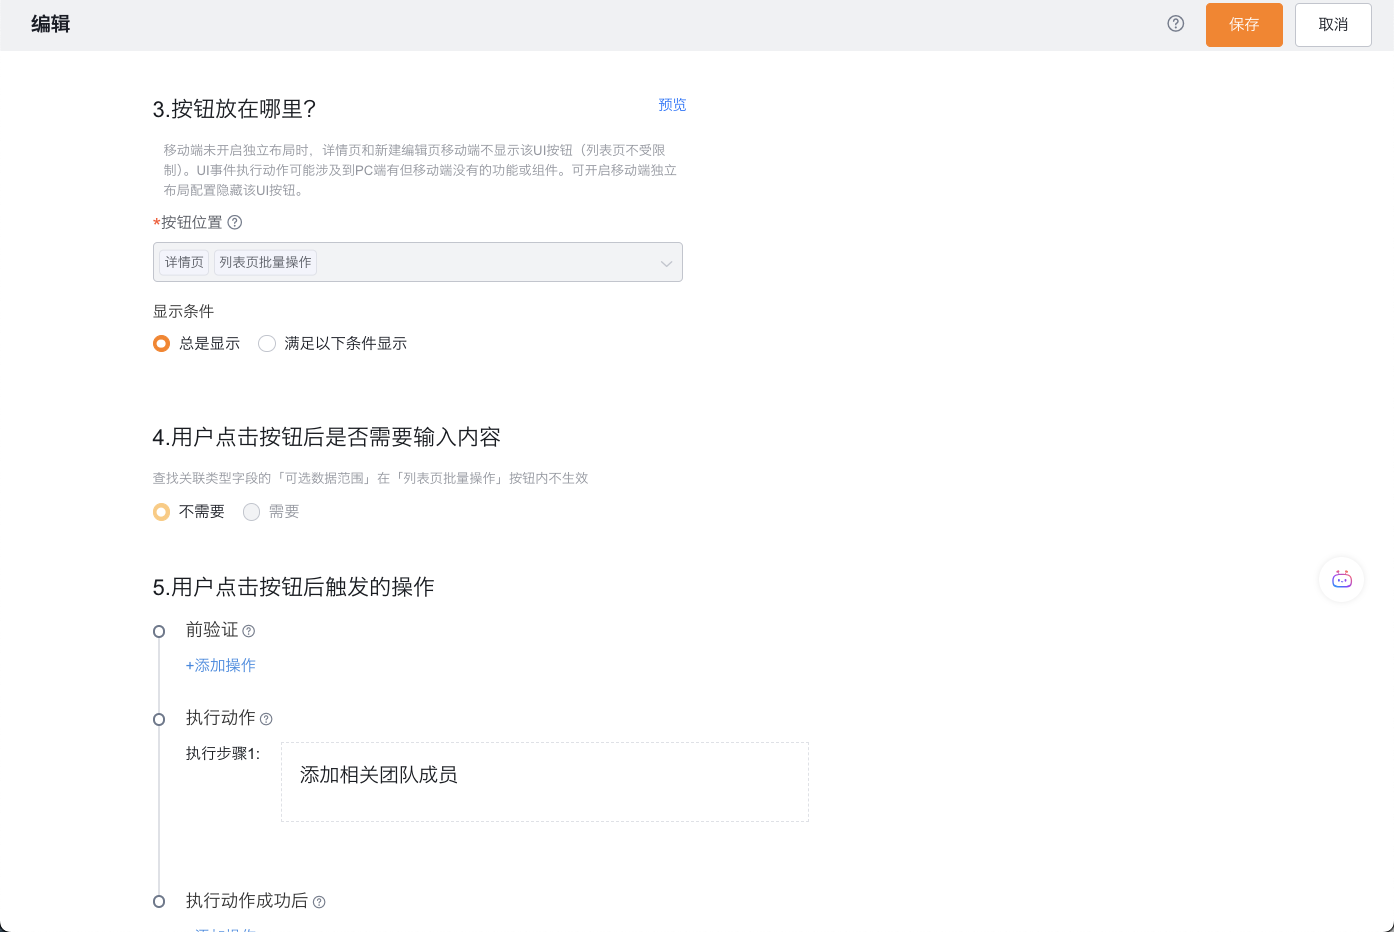Choose the 需要 radio option
Image resolution: width=1394 pixels, height=932 pixels.
point(252,512)
